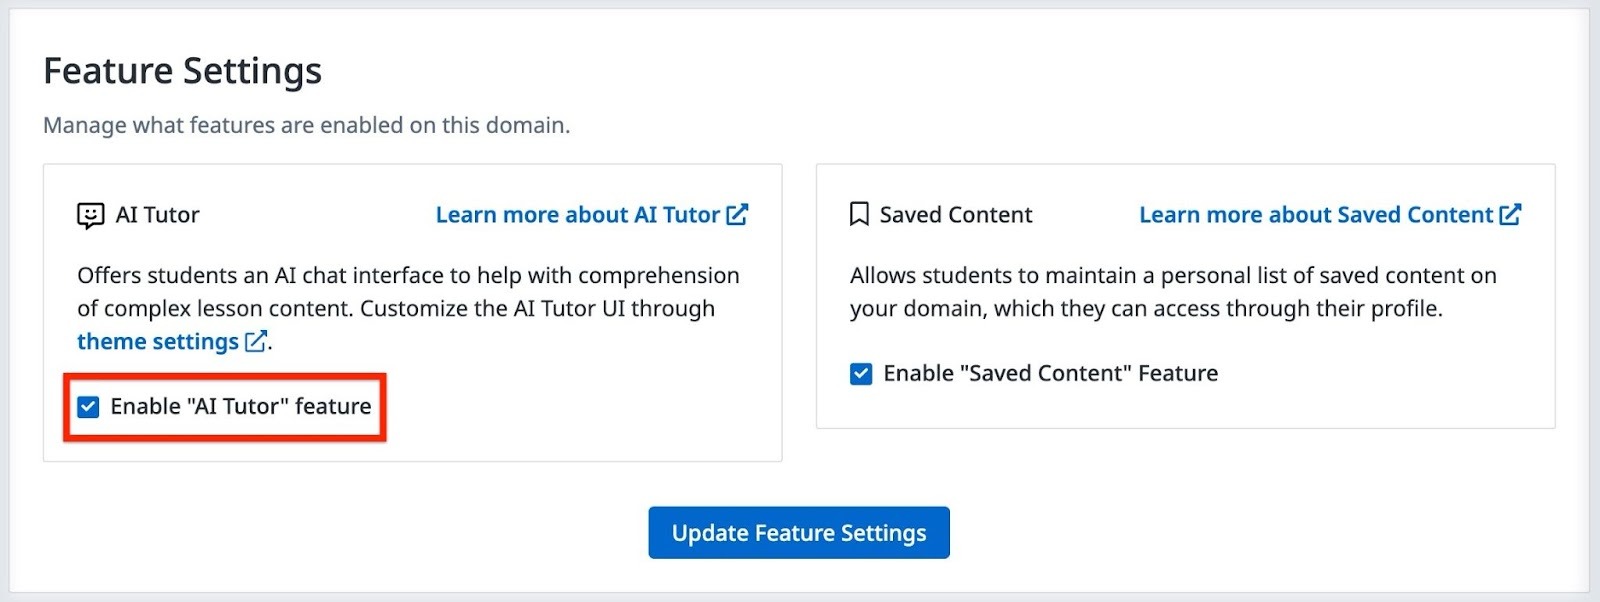
Task: Click the AI Tutor card title
Action: tap(158, 215)
